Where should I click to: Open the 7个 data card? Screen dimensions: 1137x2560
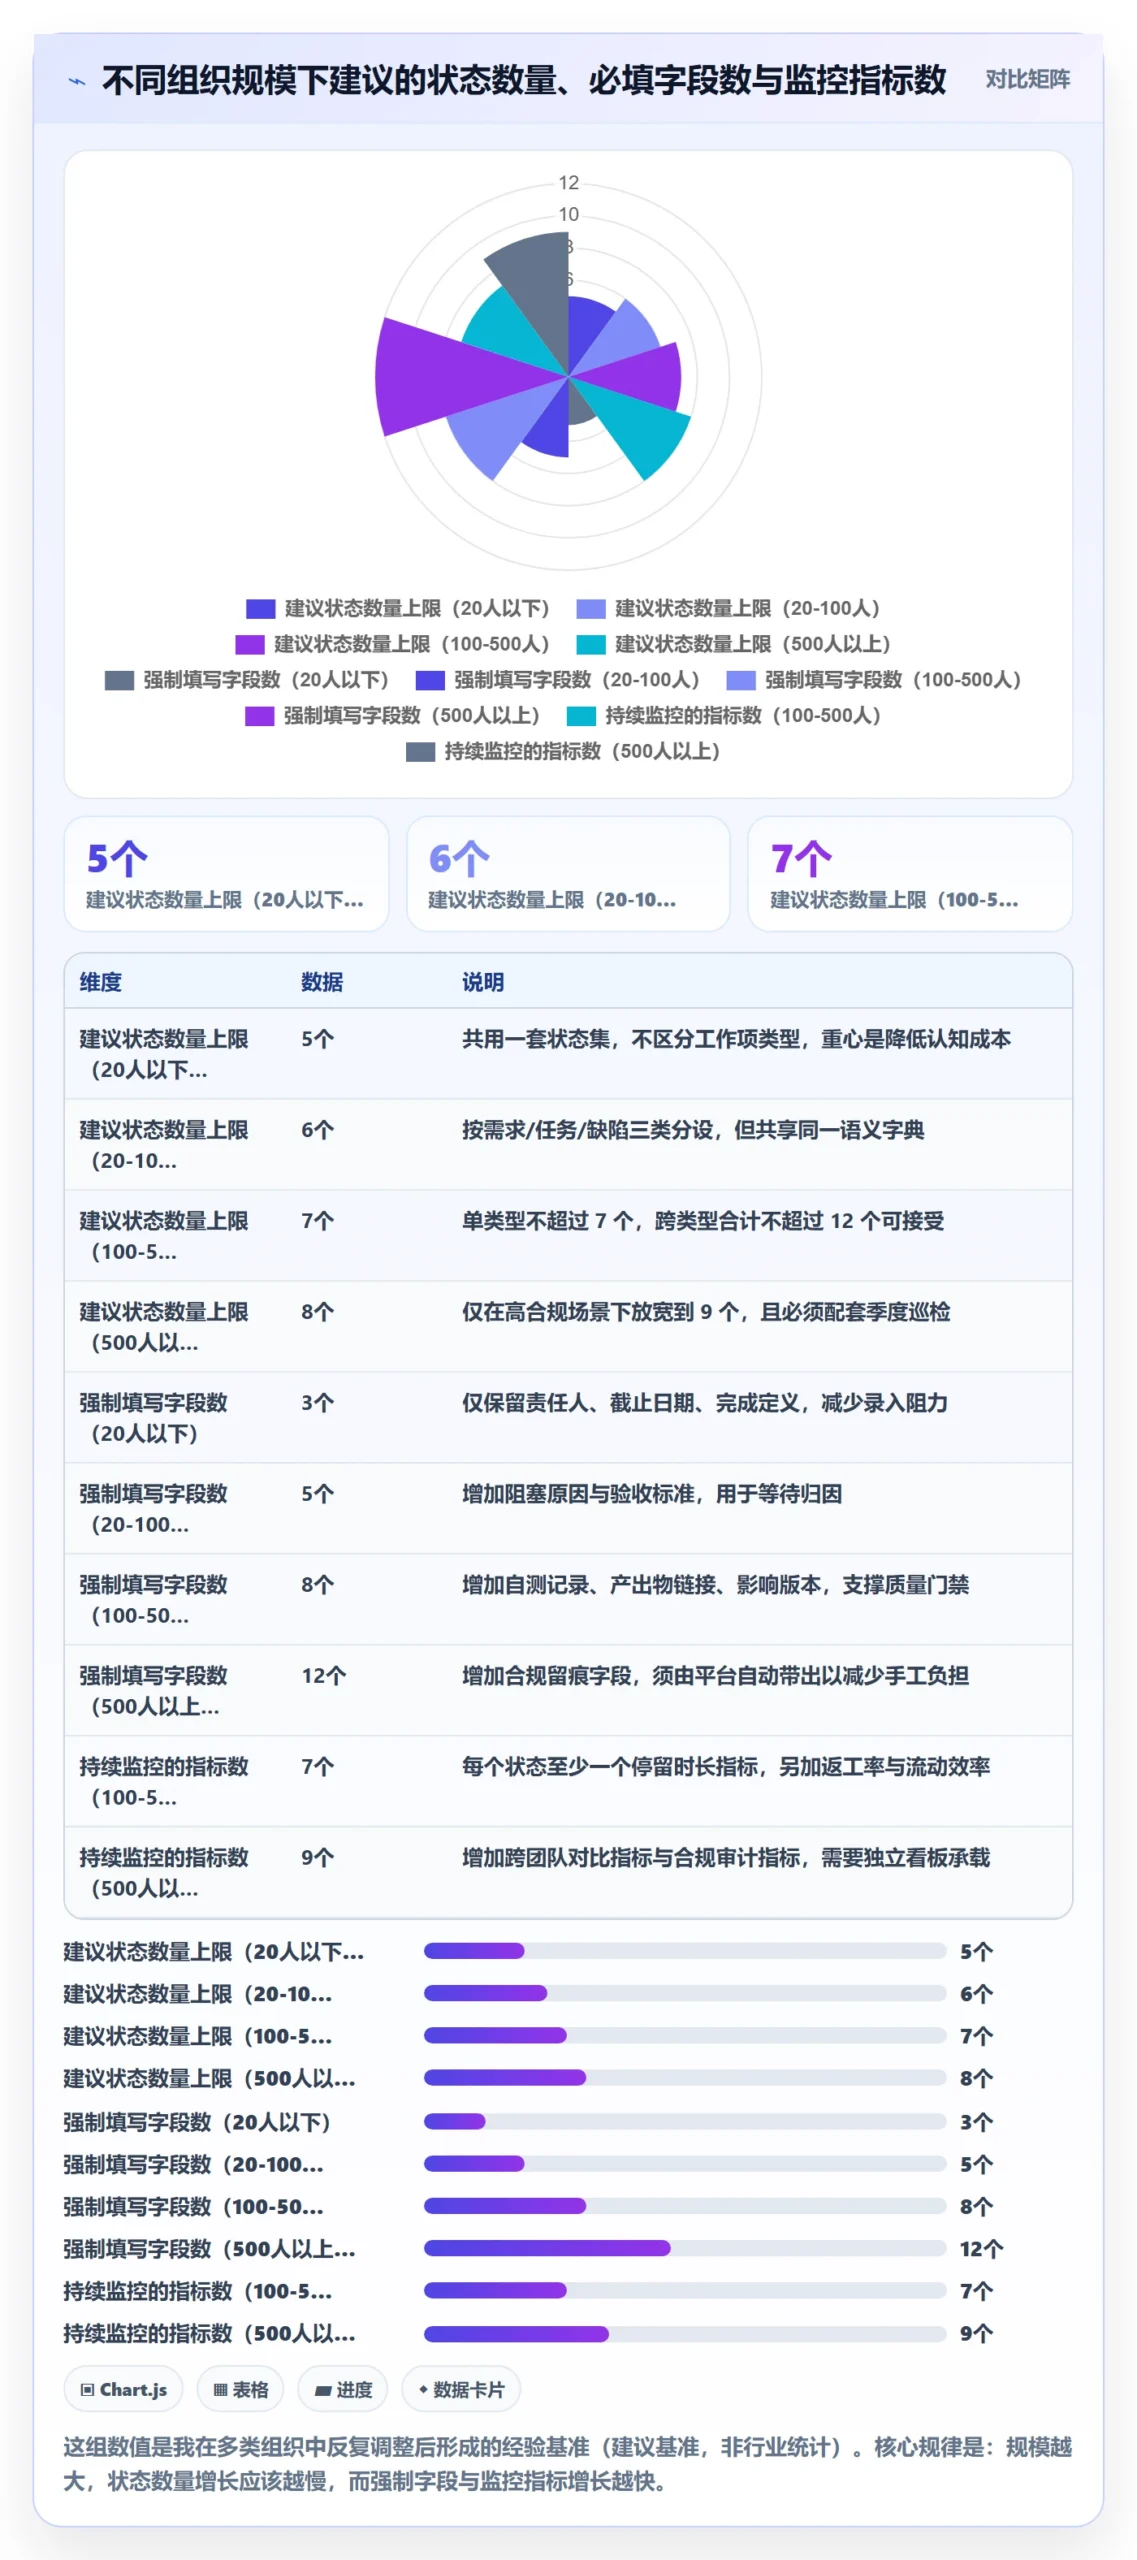point(910,874)
